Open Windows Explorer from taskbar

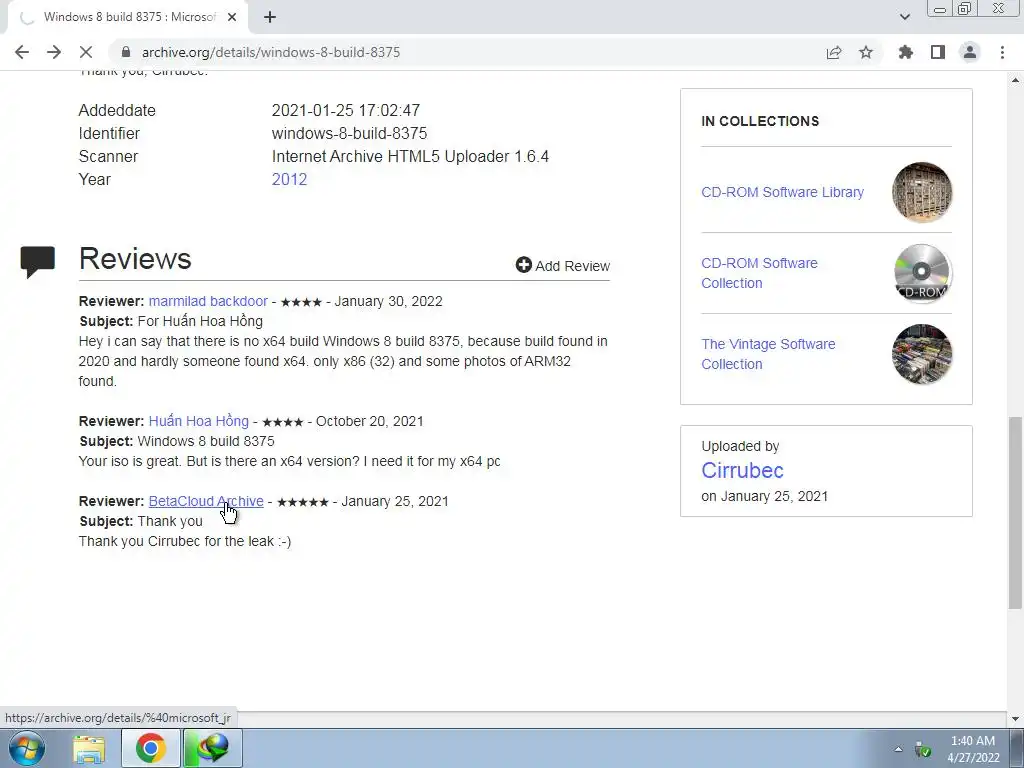89,748
